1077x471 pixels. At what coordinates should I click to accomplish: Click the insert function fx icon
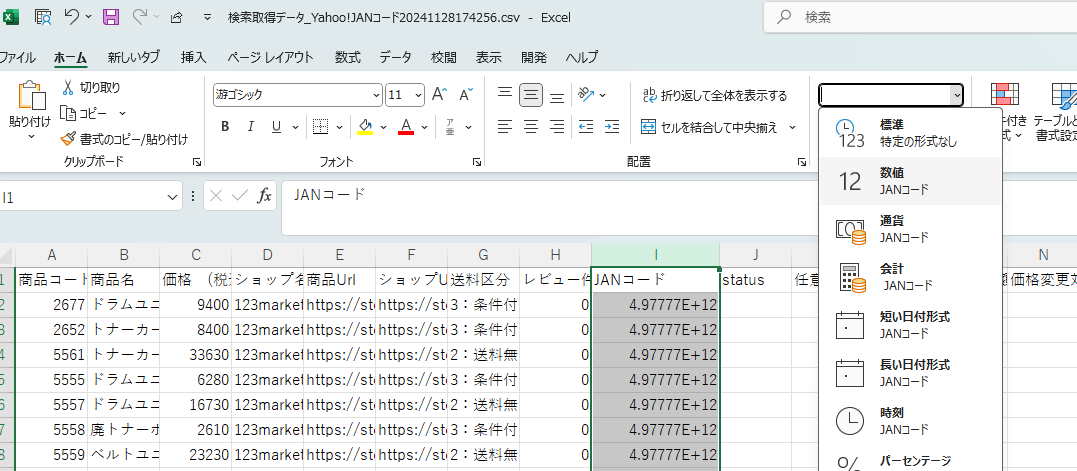(264, 196)
